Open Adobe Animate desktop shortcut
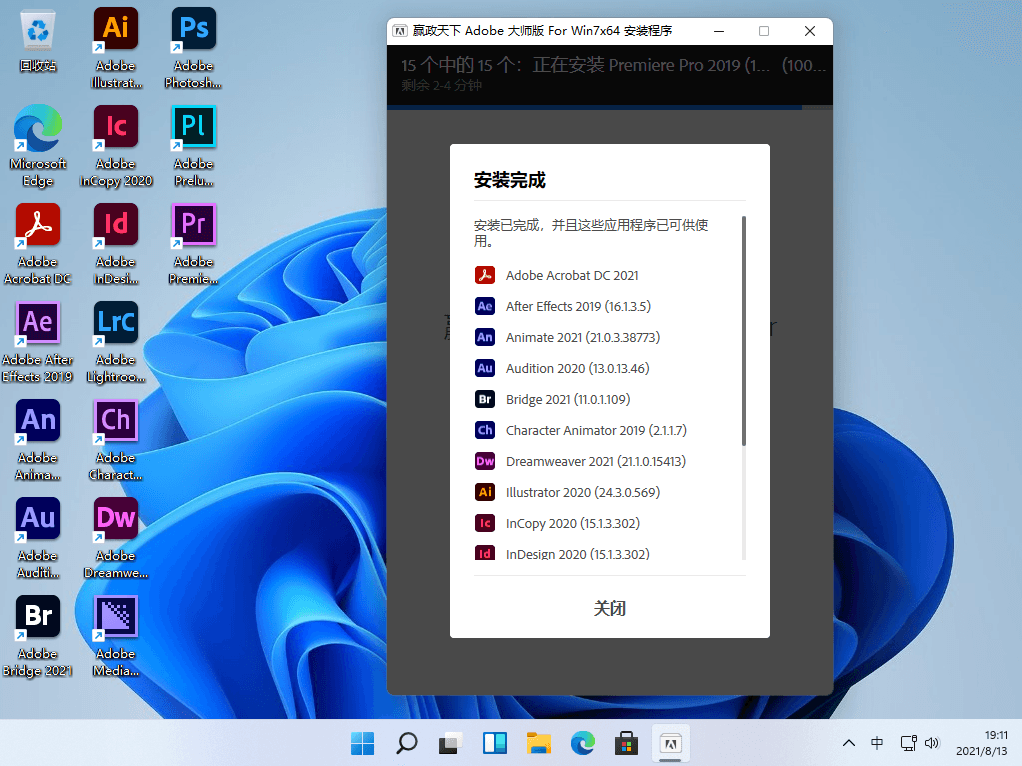This screenshot has height=766, width=1022. pyautogui.click(x=38, y=440)
